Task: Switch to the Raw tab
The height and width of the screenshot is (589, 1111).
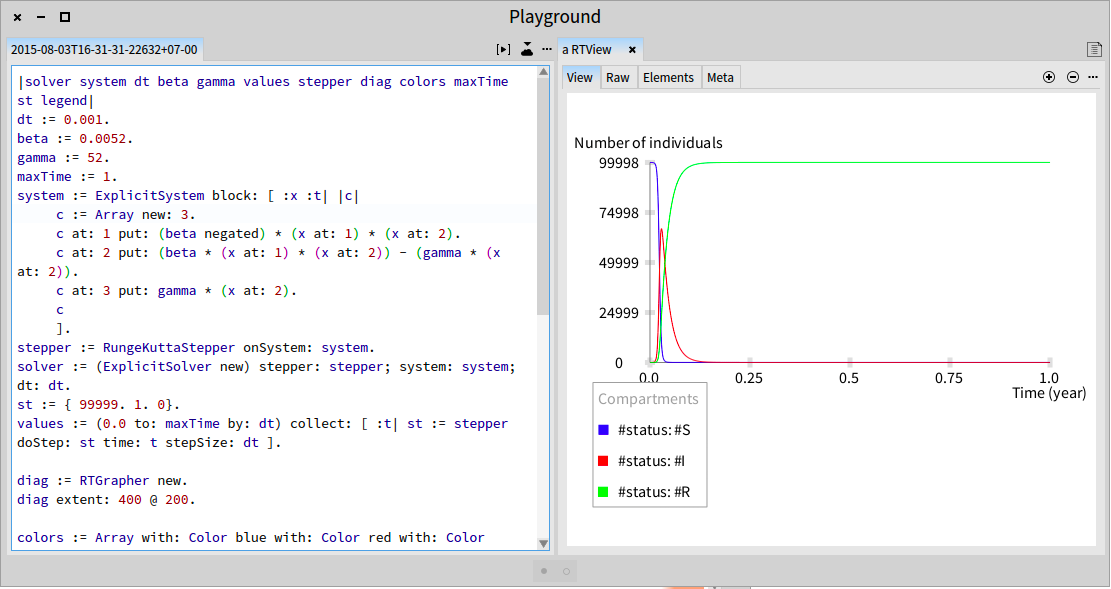Action: tap(618, 78)
